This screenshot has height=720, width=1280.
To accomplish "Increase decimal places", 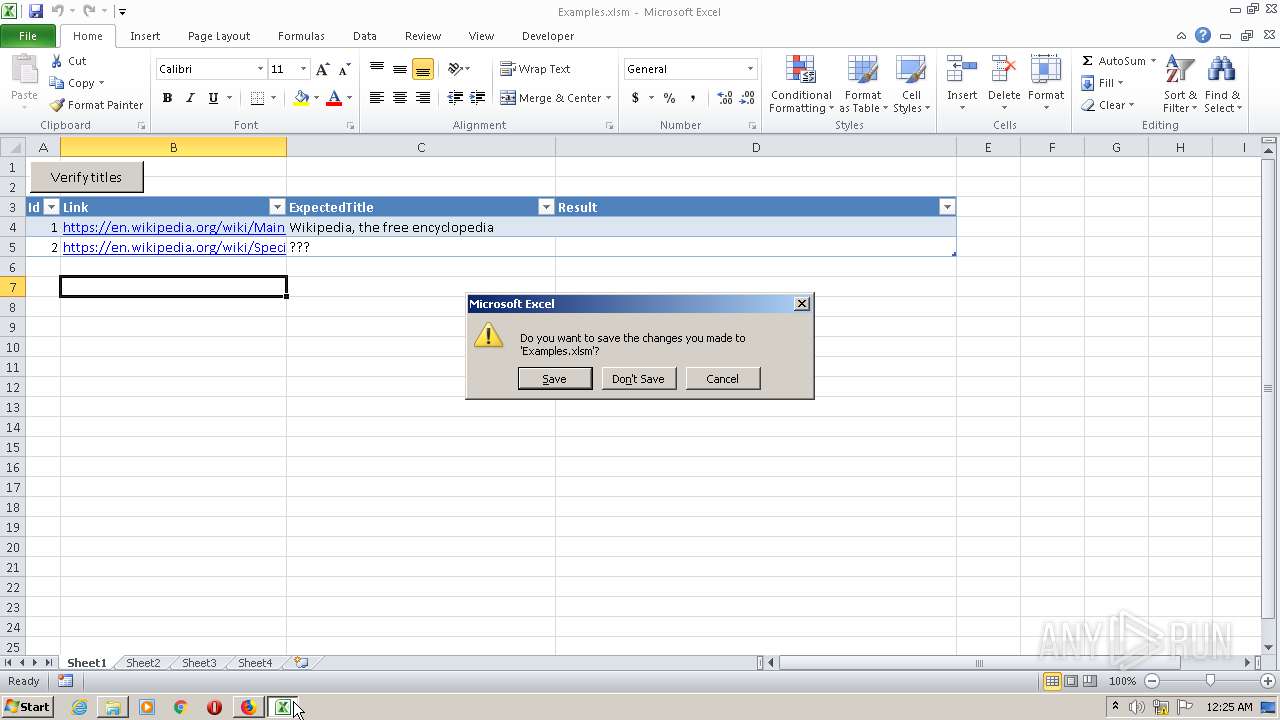I will click(725, 98).
